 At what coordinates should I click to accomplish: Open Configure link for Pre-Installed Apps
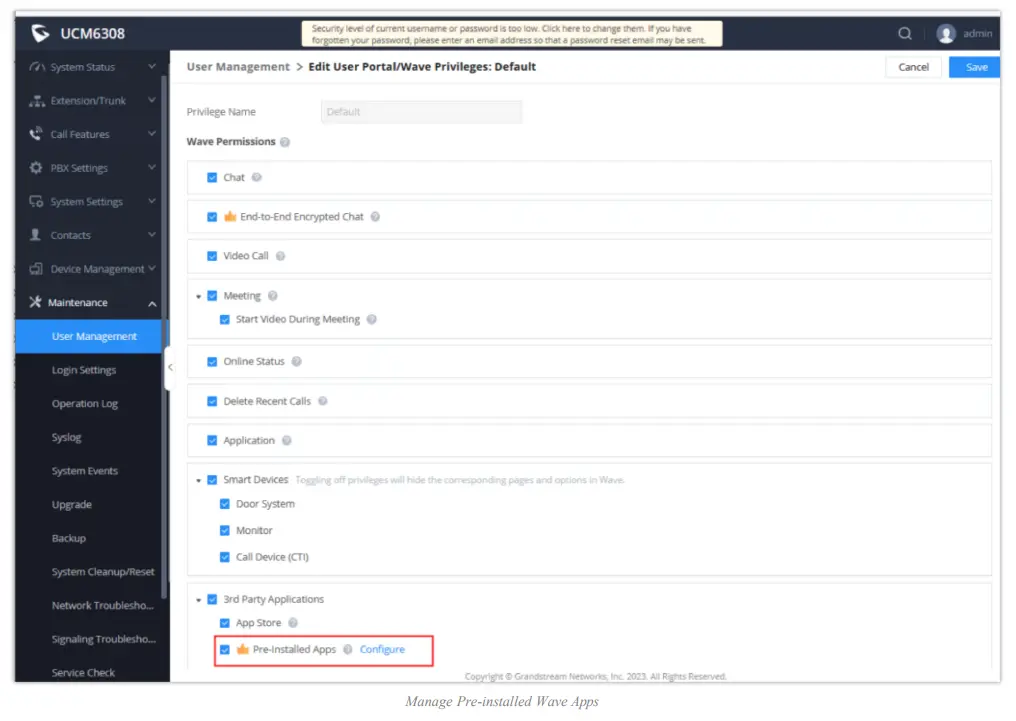click(x=382, y=649)
